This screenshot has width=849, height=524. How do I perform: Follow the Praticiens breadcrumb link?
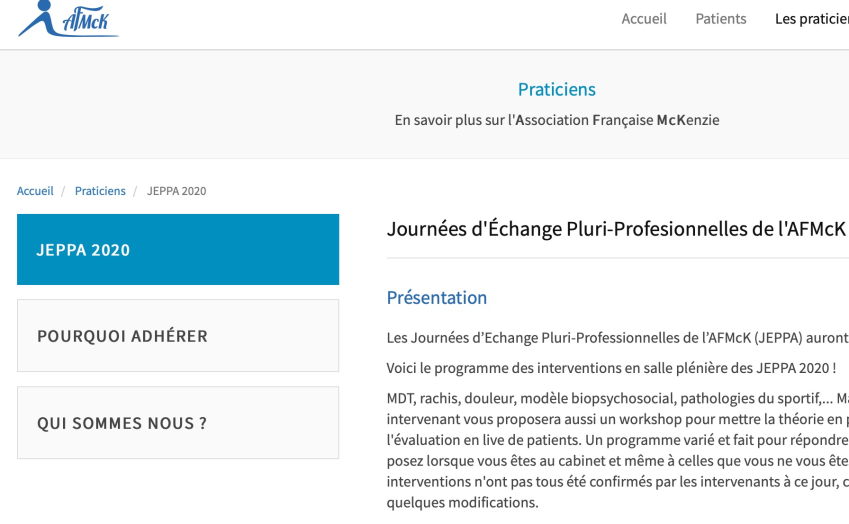[x=100, y=191]
